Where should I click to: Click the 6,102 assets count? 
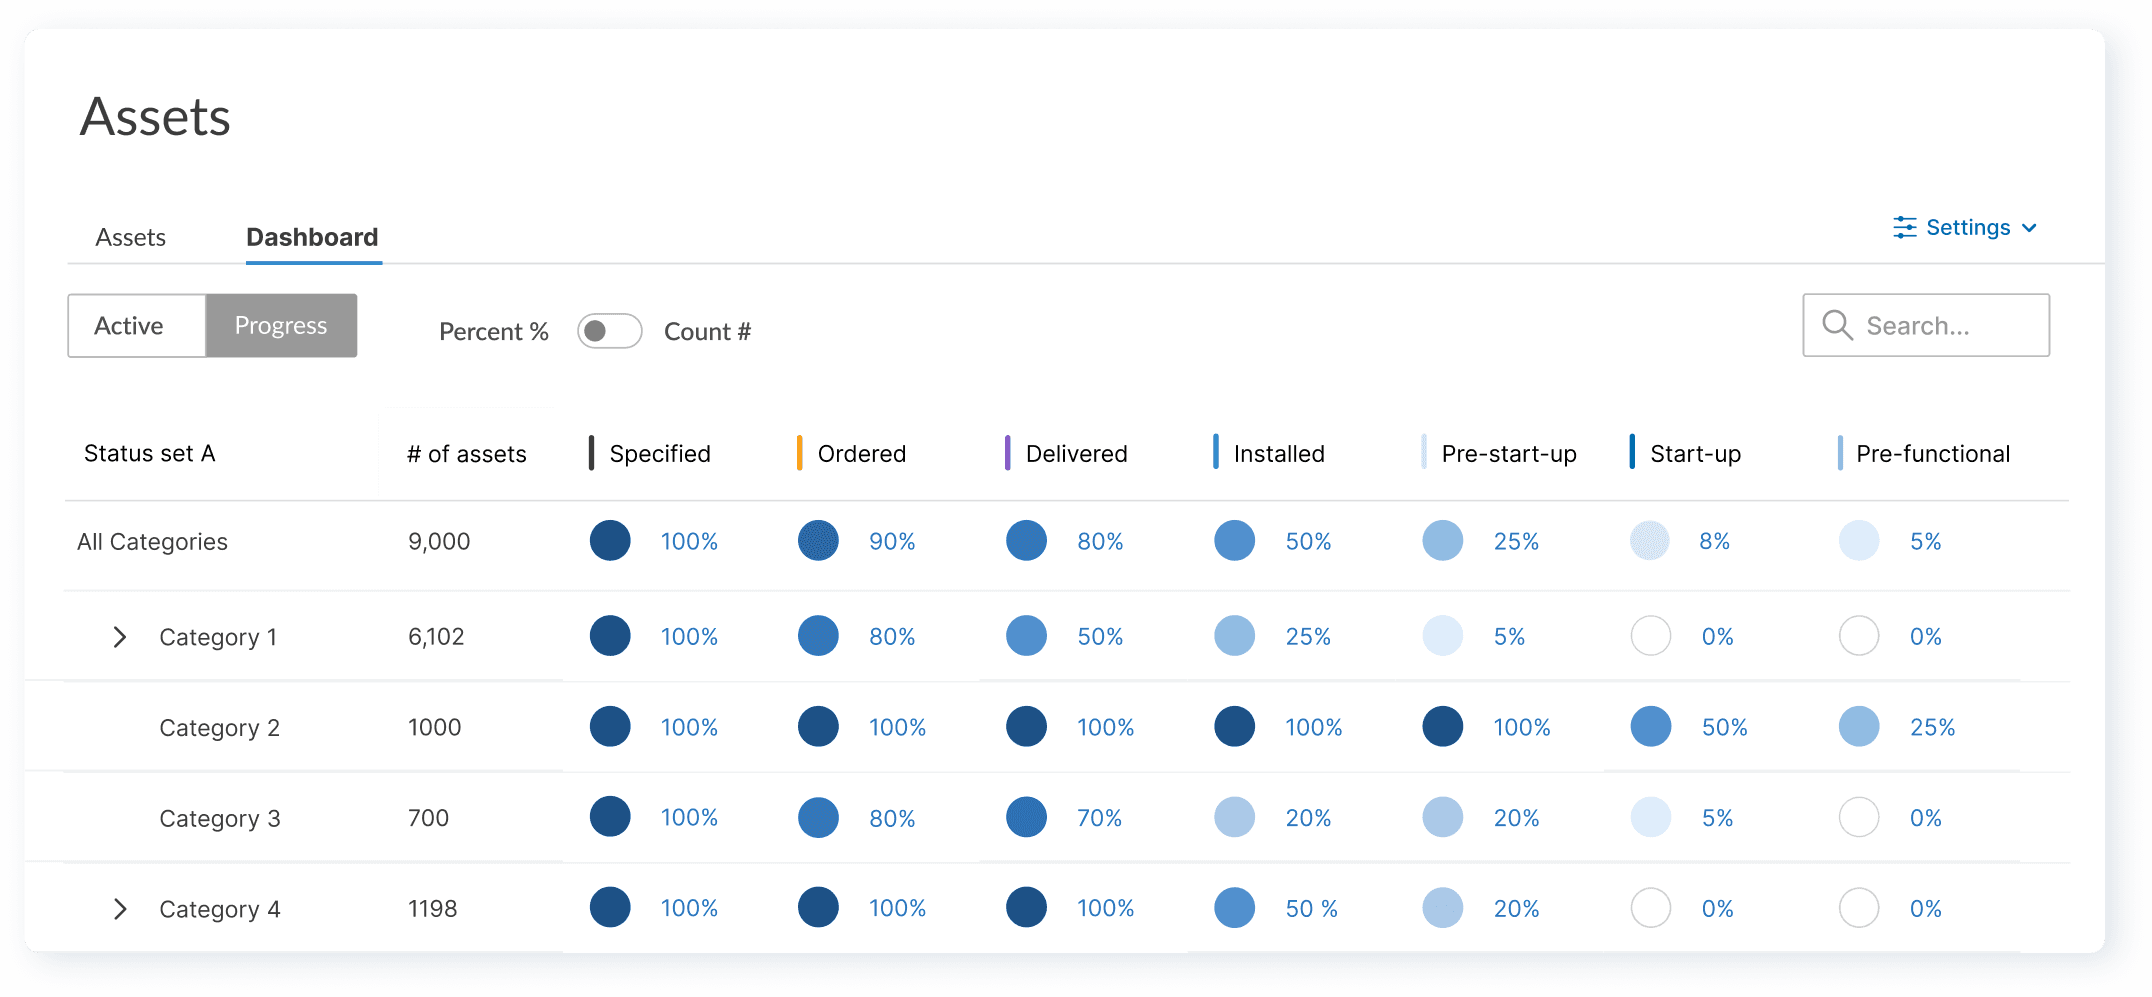click(436, 637)
